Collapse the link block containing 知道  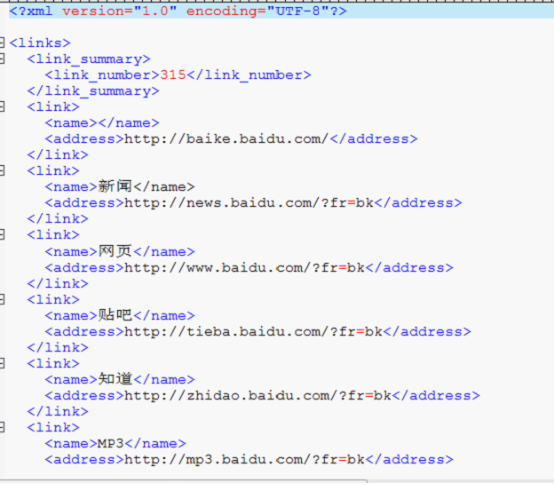point(2,363)
